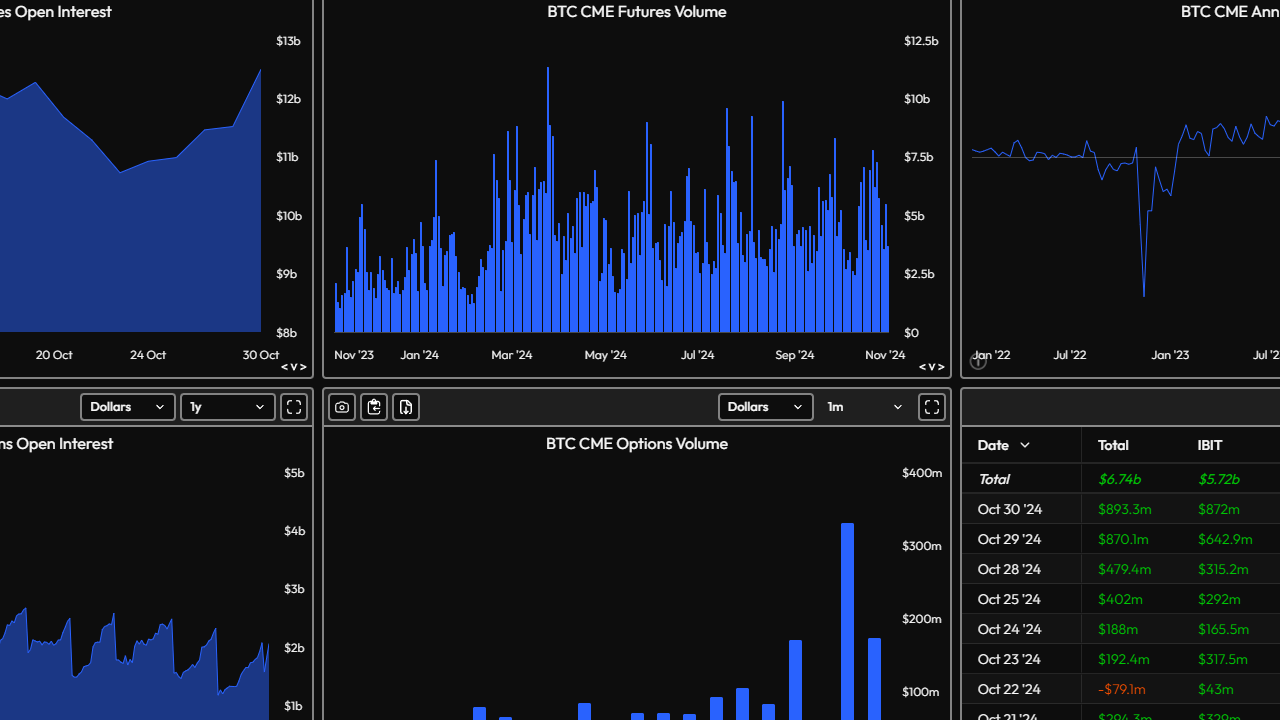Click the $402m total value
The height and width of the screenshot is (720, 1280).
click(1120, 599)
